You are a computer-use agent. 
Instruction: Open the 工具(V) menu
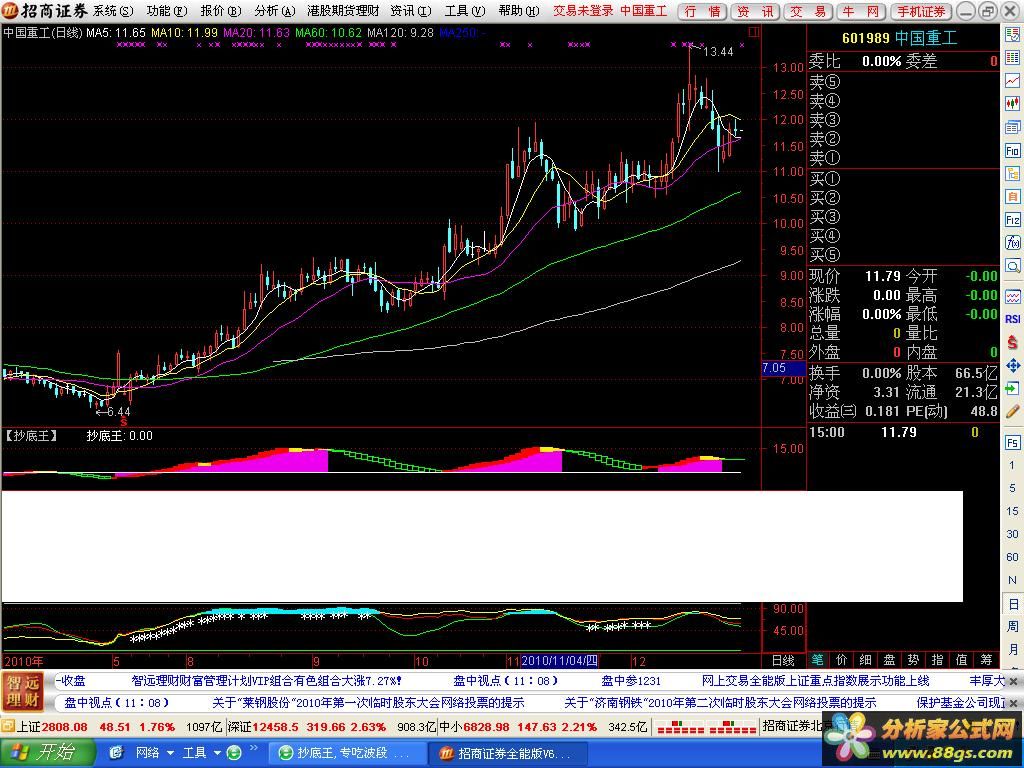pos(465,11)
